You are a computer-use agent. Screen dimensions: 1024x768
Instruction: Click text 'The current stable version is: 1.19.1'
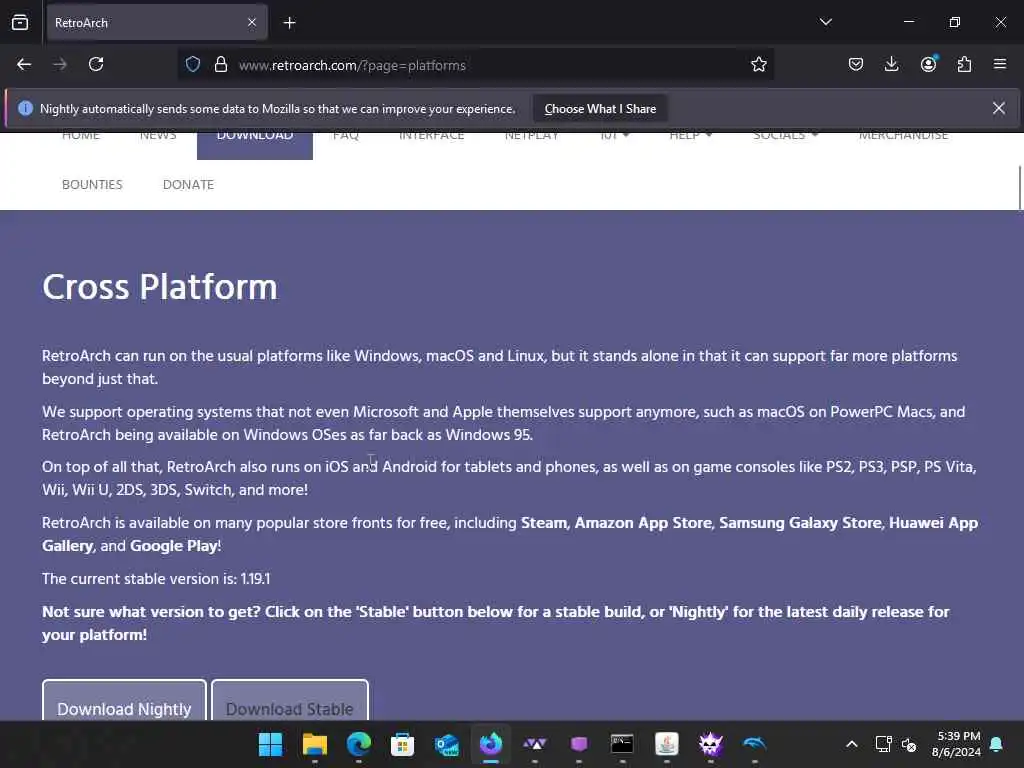point(156,579)
